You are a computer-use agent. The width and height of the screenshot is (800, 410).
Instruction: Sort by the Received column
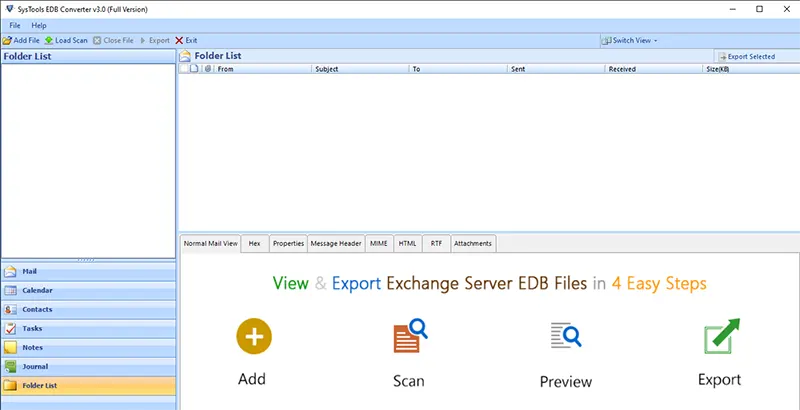pos(654,69)
